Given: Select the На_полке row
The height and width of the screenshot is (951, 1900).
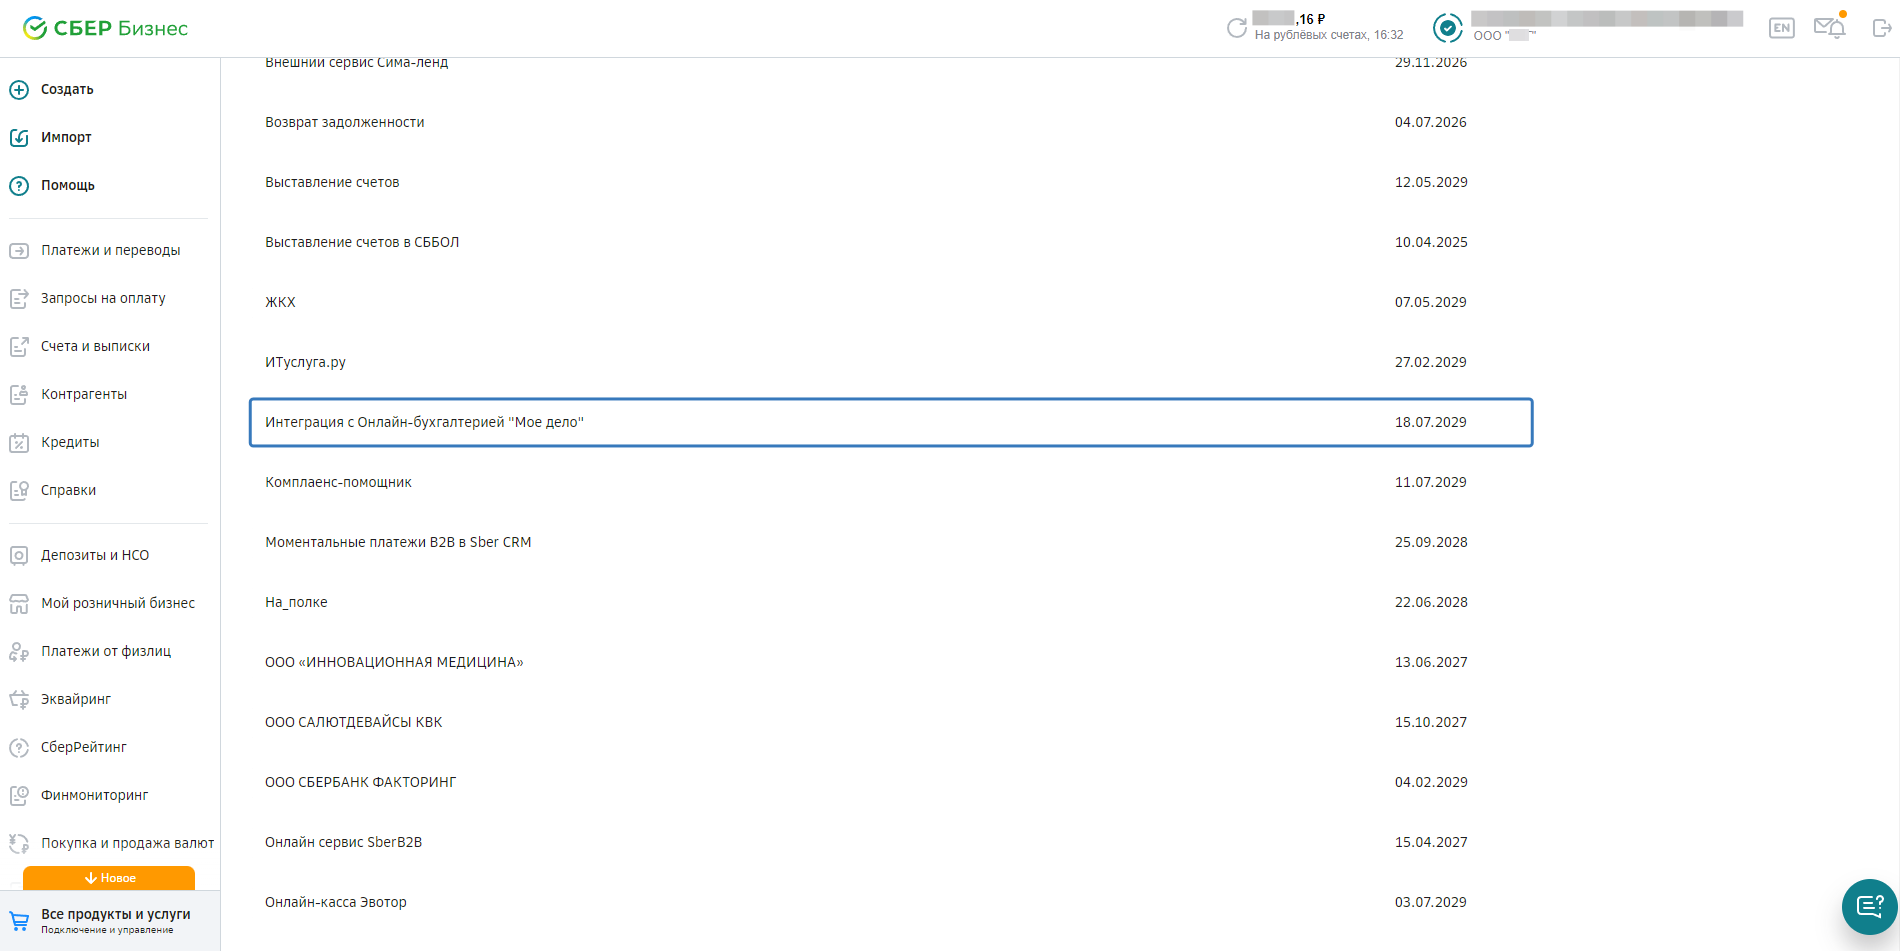Looking at the screenshot, I should coord(890,602).
